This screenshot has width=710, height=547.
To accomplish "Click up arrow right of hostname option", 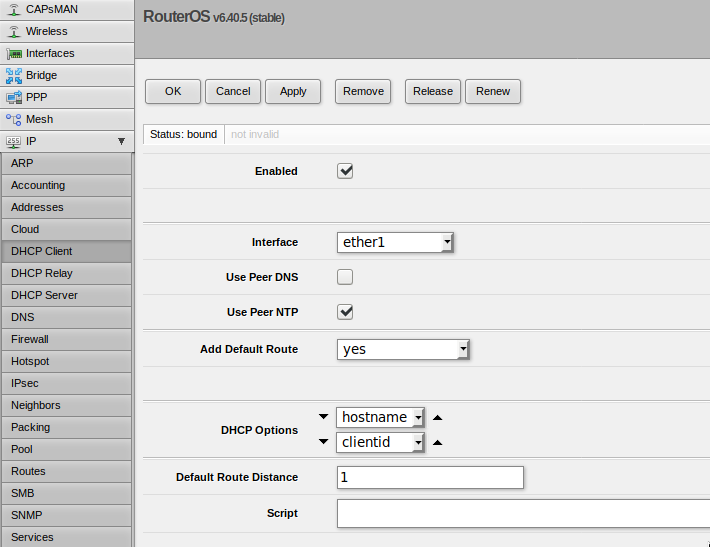I will click(x=437, y=418).
